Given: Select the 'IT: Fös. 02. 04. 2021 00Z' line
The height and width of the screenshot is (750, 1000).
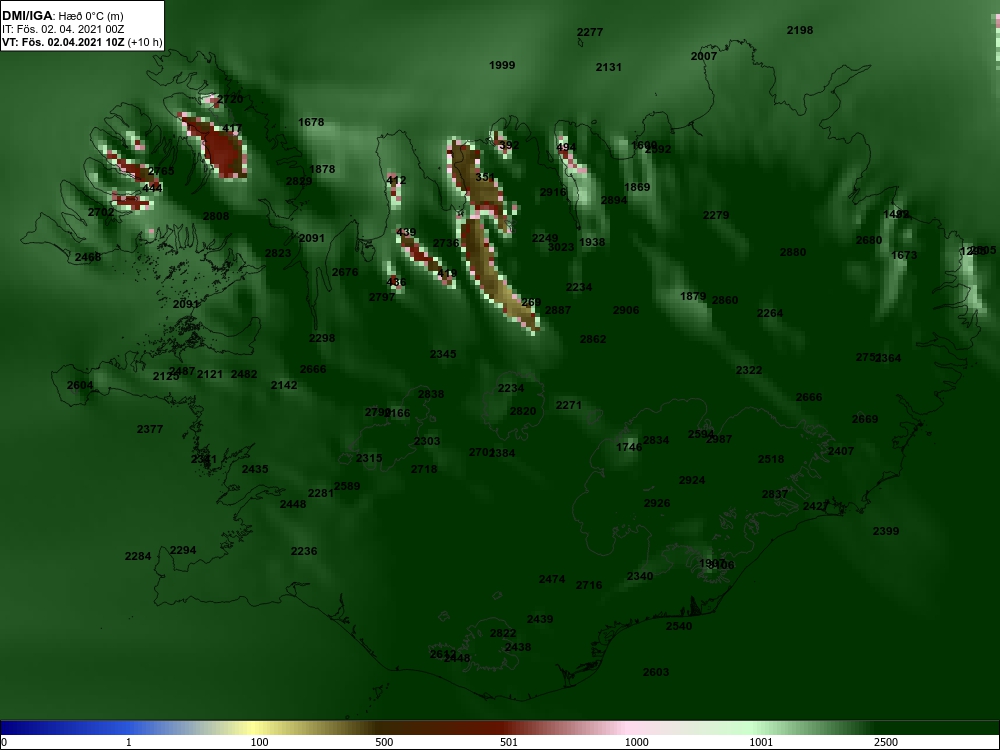Looking at the screenshot, I should coord(62,29).
